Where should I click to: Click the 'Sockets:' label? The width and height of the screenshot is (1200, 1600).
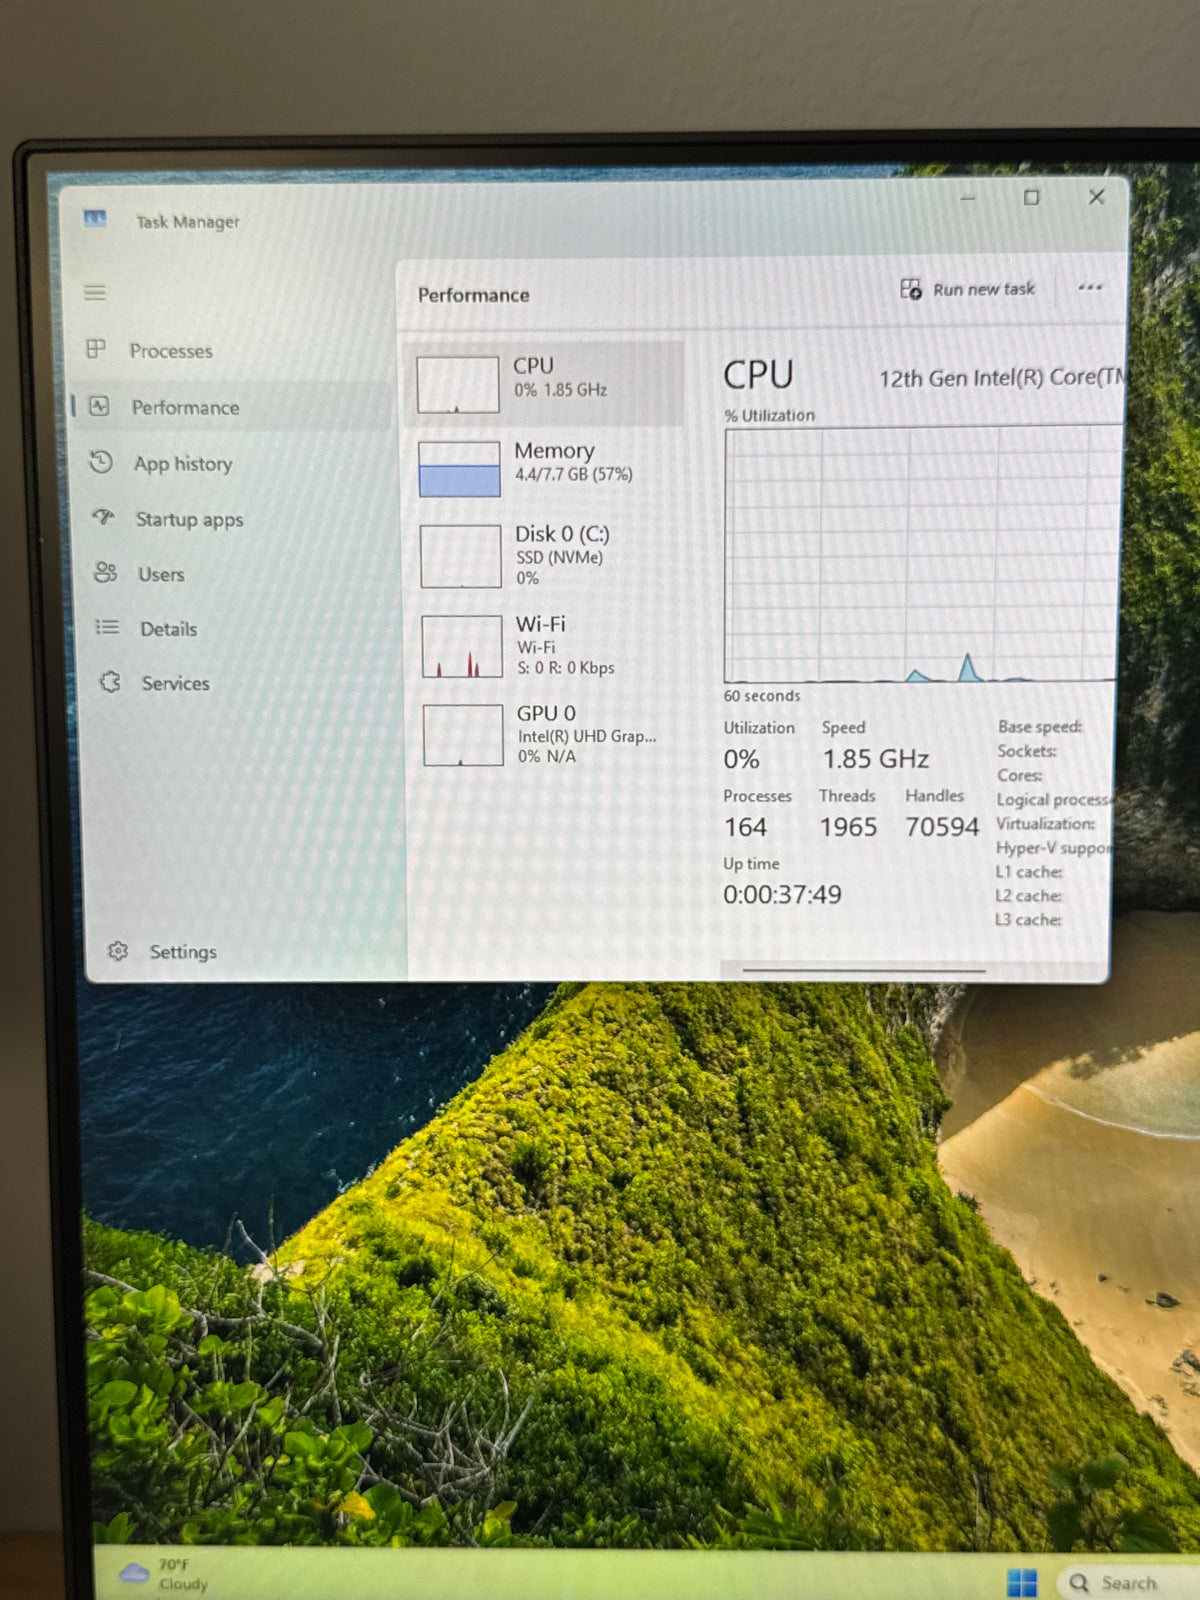[1027, 750]
